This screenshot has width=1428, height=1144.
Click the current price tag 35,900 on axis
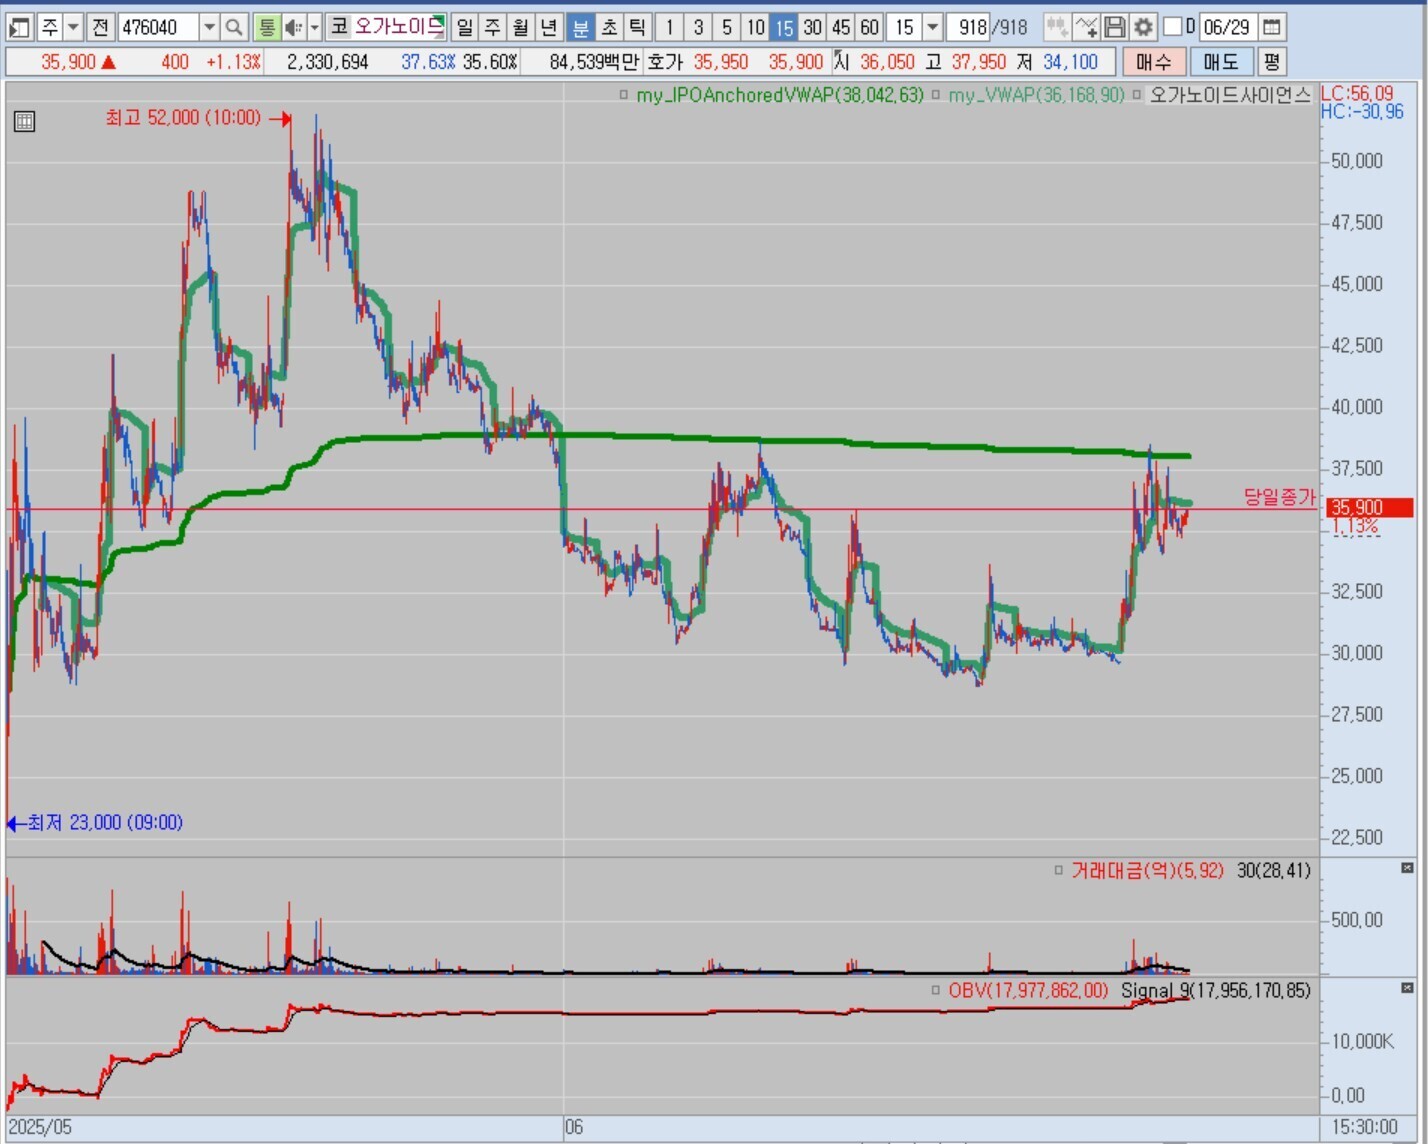[1370, 508]
